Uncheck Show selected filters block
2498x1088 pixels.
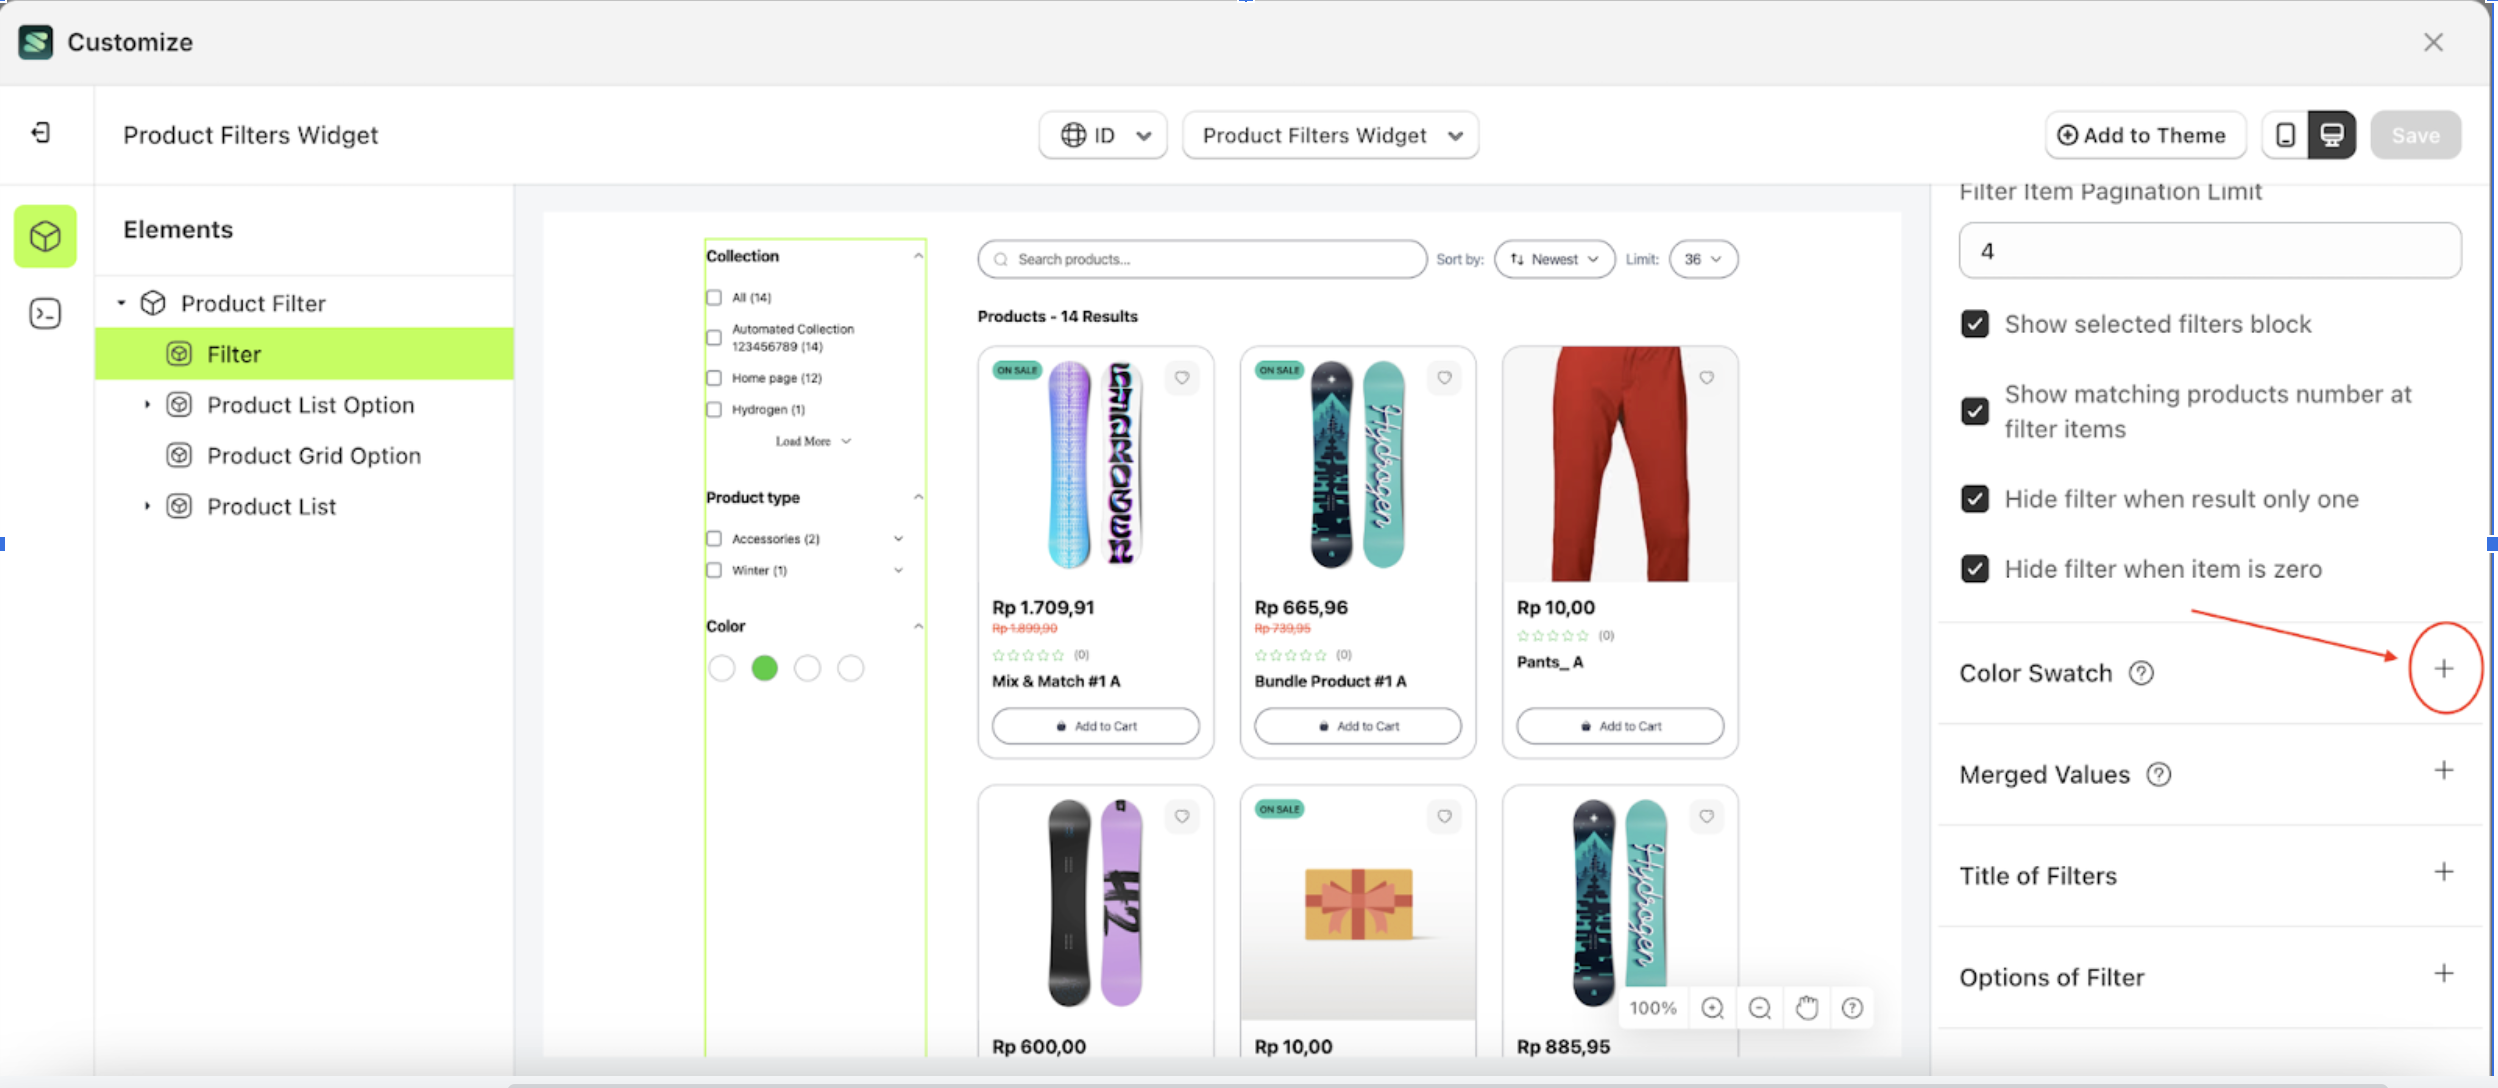(x=1975, y=324)
